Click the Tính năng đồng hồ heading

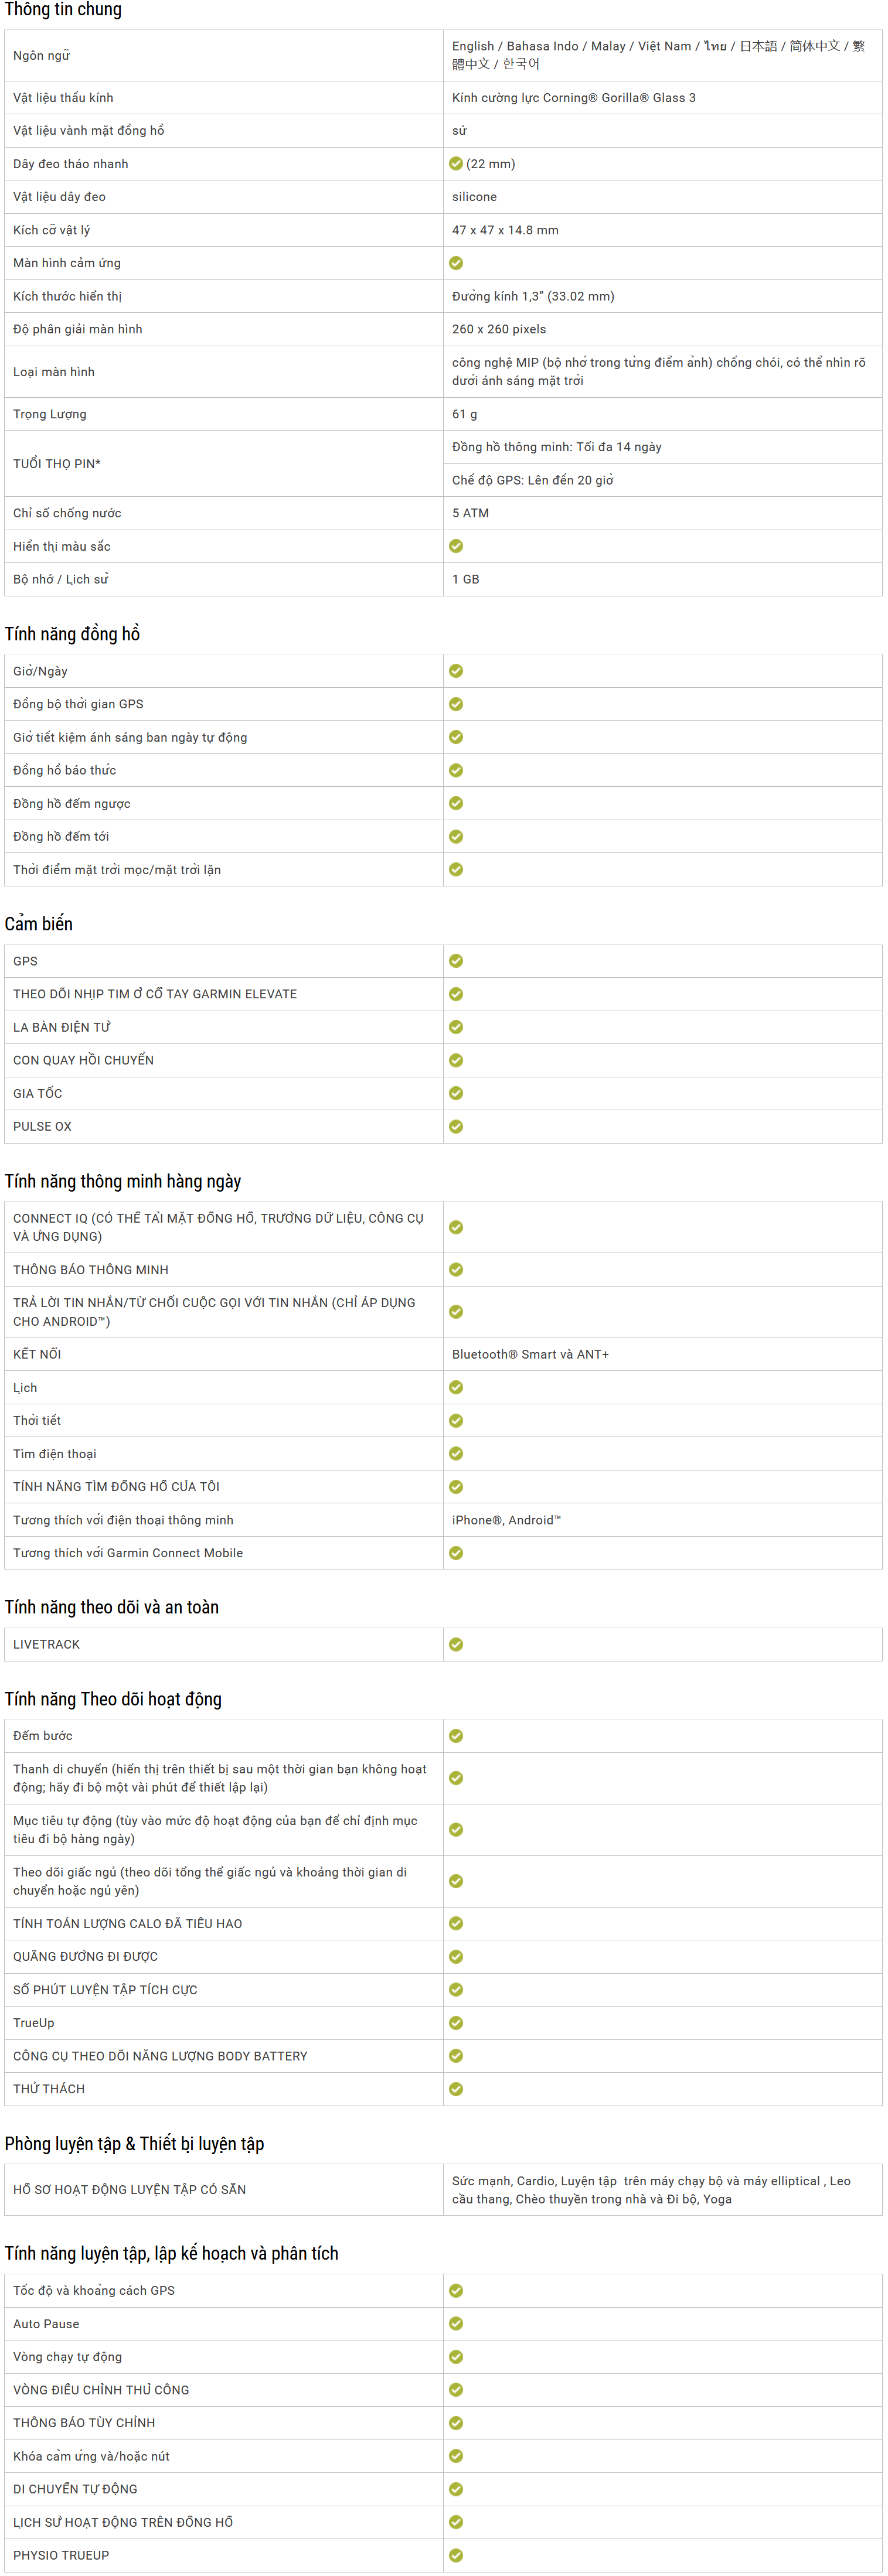72,634
